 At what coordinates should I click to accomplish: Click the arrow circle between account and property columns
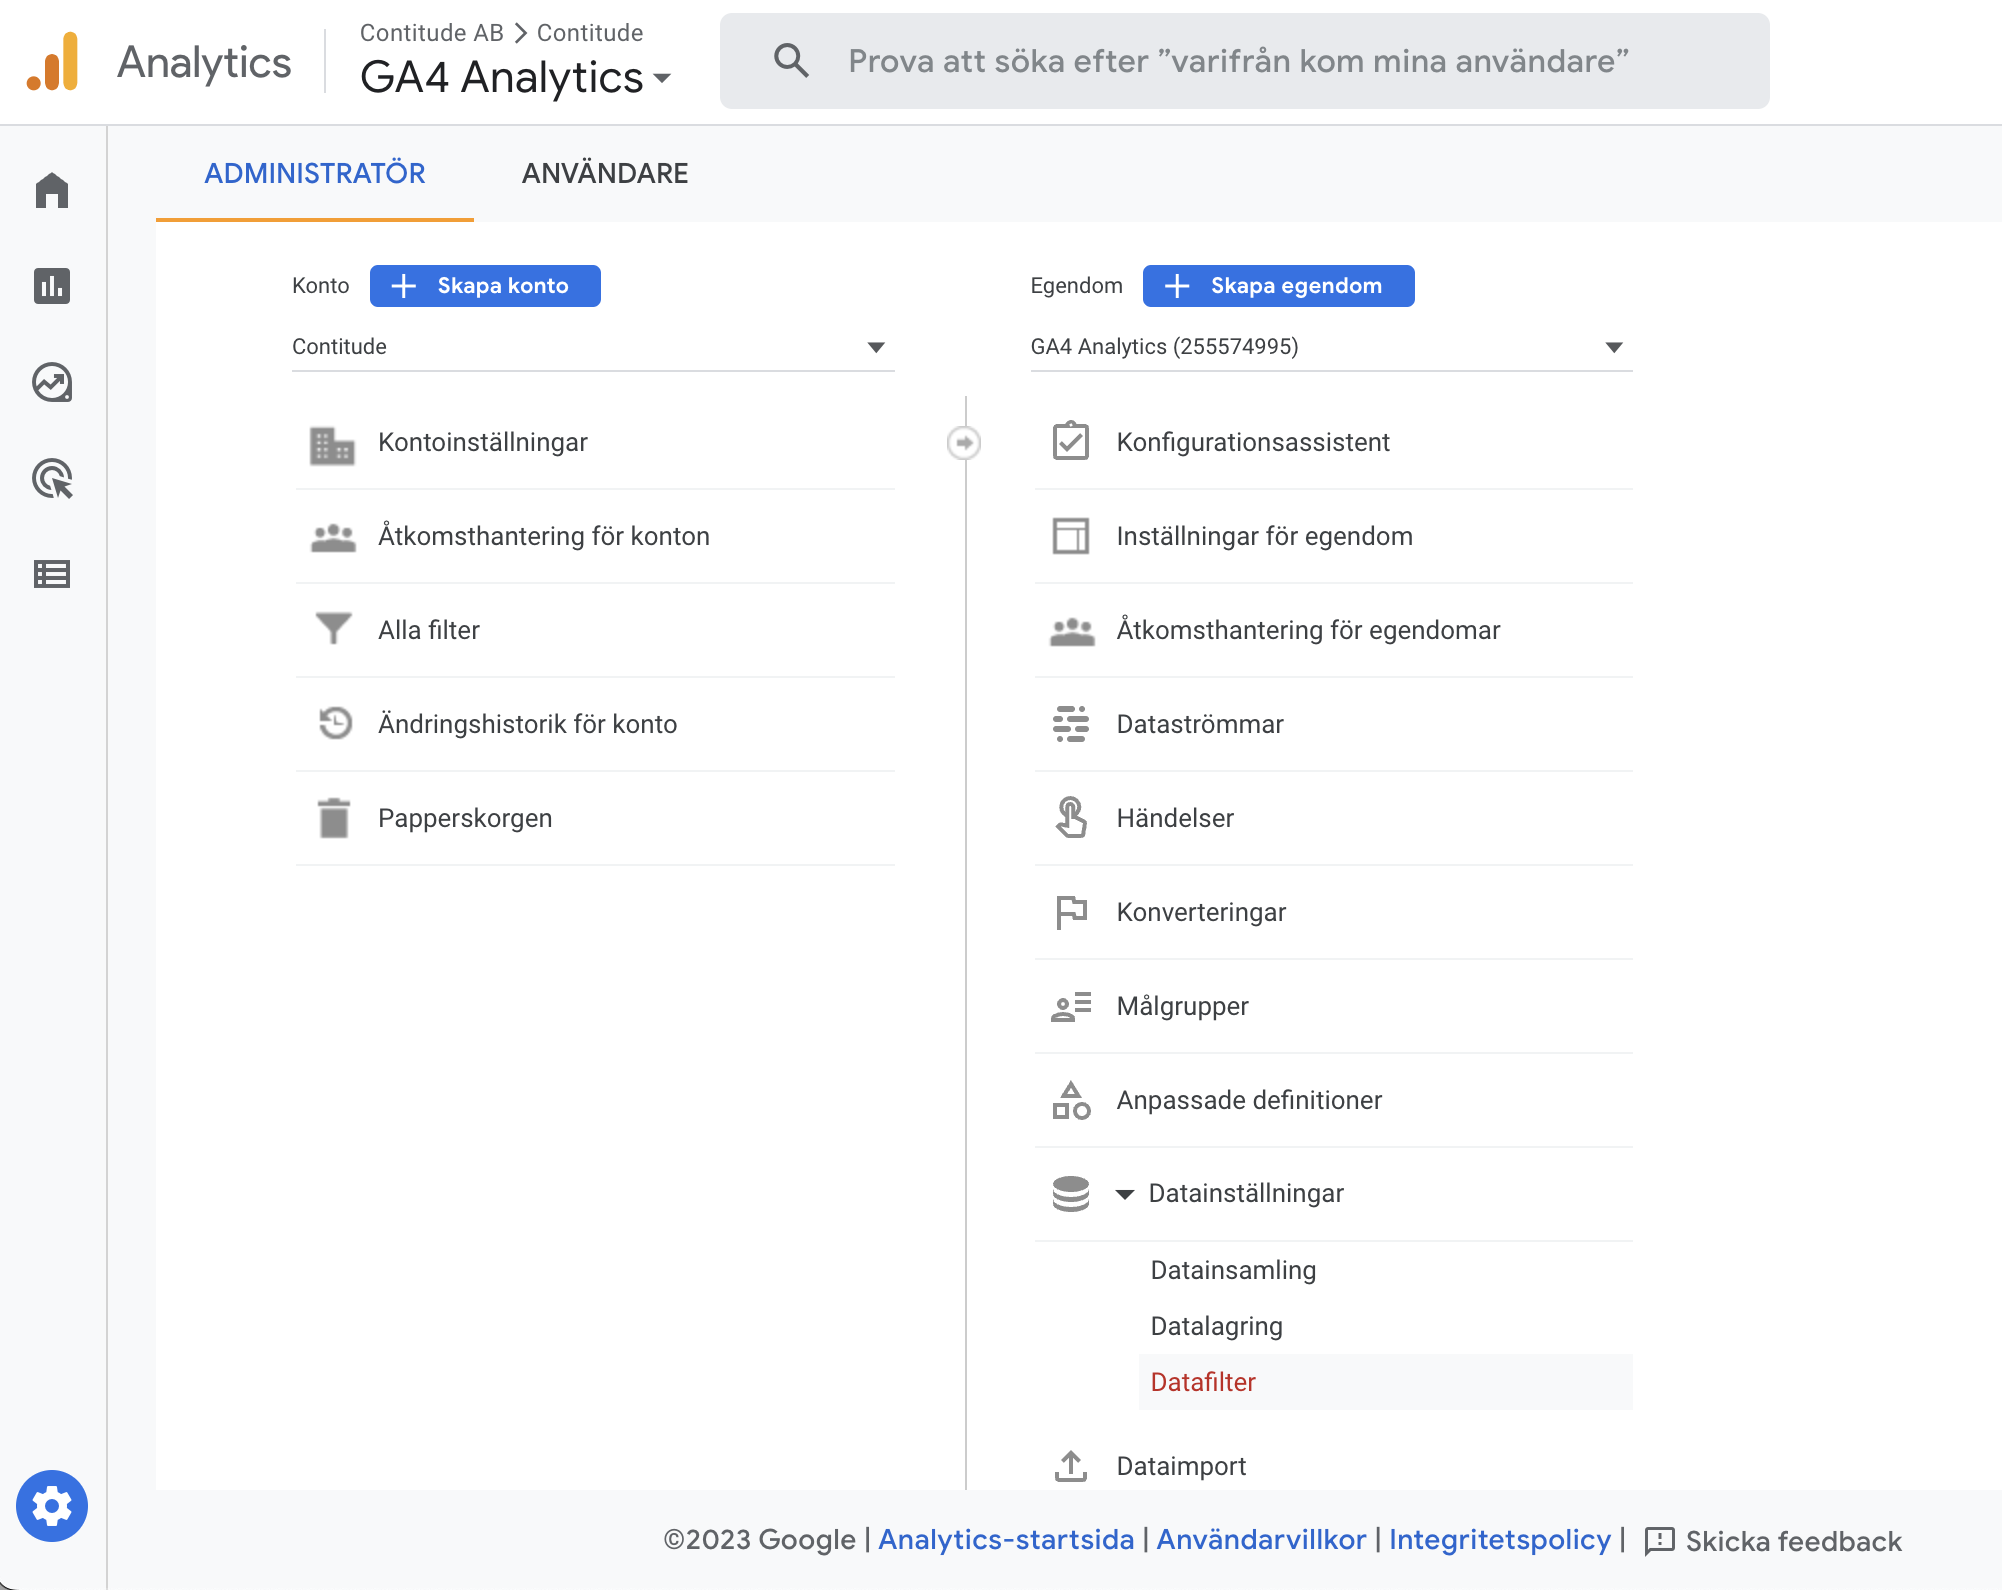(964, 443)
